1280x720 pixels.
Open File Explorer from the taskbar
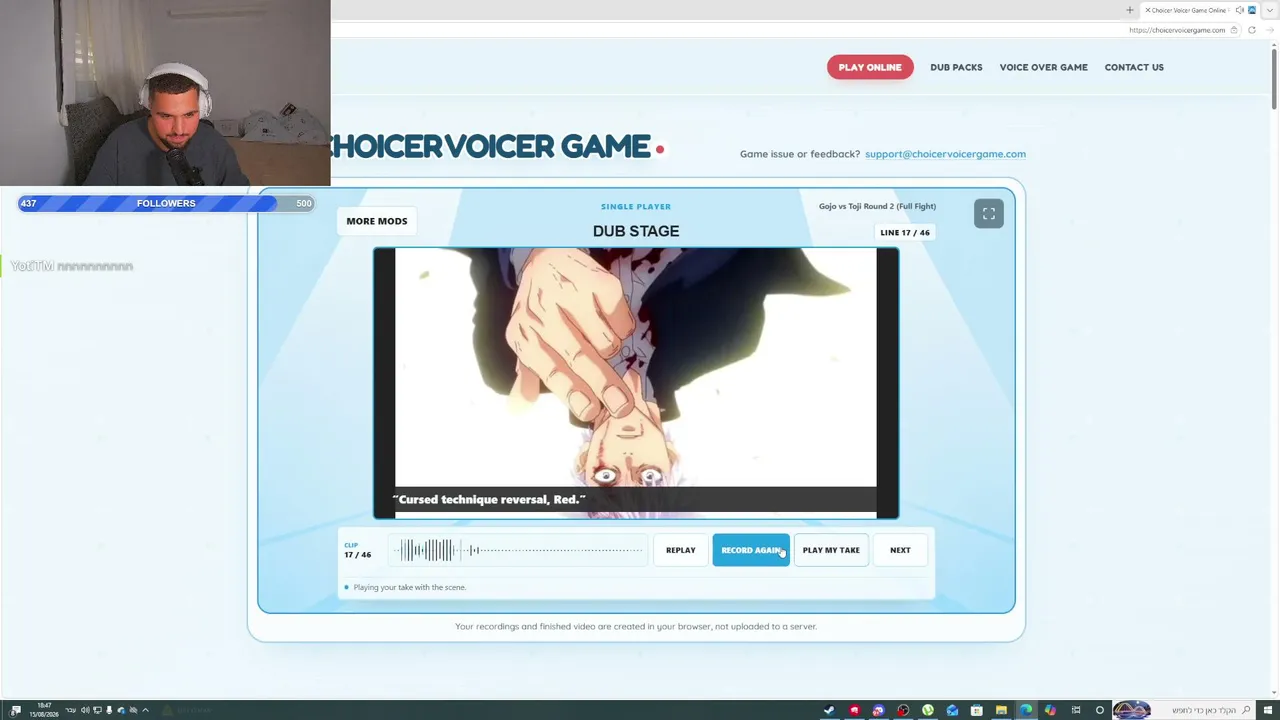1001,710
